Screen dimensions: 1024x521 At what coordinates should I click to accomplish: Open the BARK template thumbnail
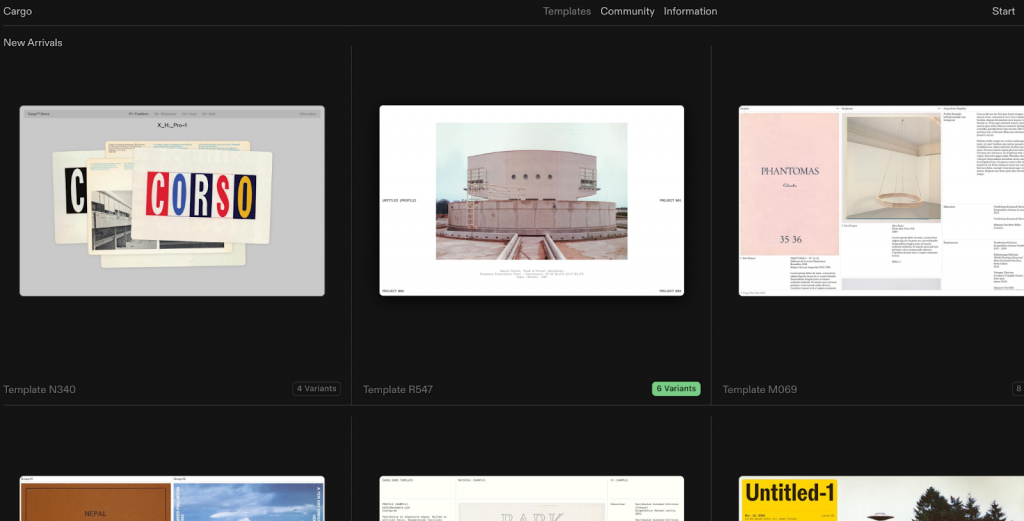pos(531,498)
